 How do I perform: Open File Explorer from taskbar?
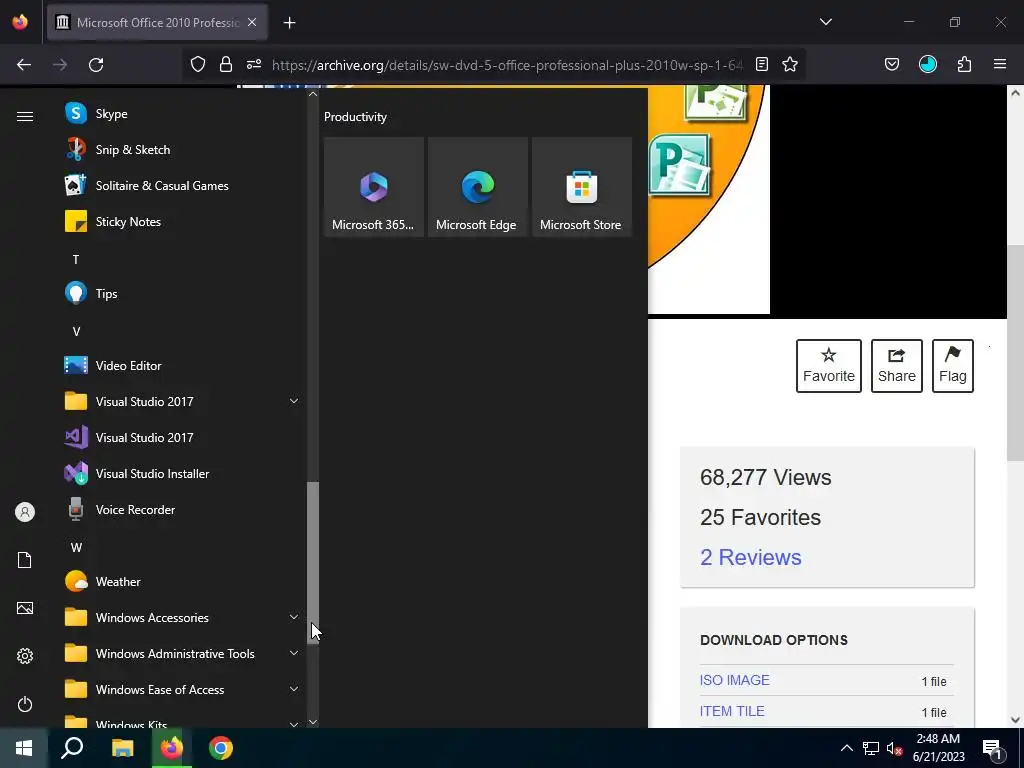122,748
